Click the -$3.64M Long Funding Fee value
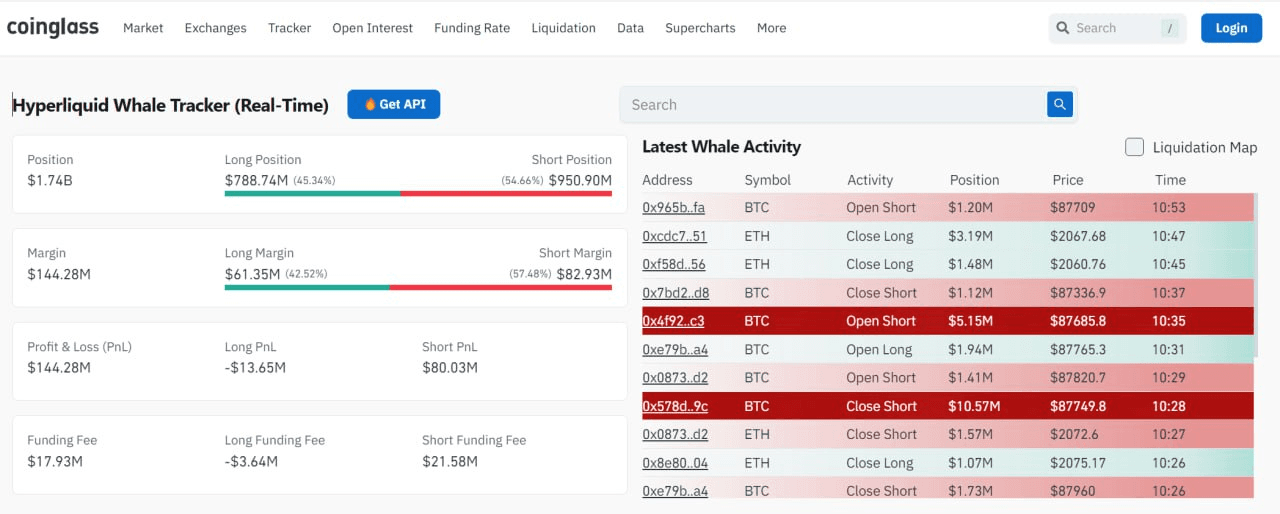Screen dimensions: 1280x514 [x=251, y=461]
